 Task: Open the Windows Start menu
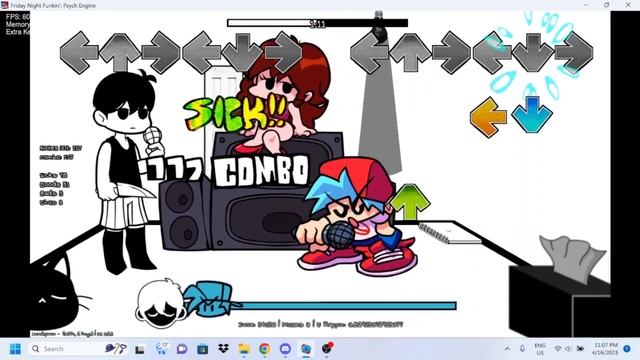pos(15,349)
